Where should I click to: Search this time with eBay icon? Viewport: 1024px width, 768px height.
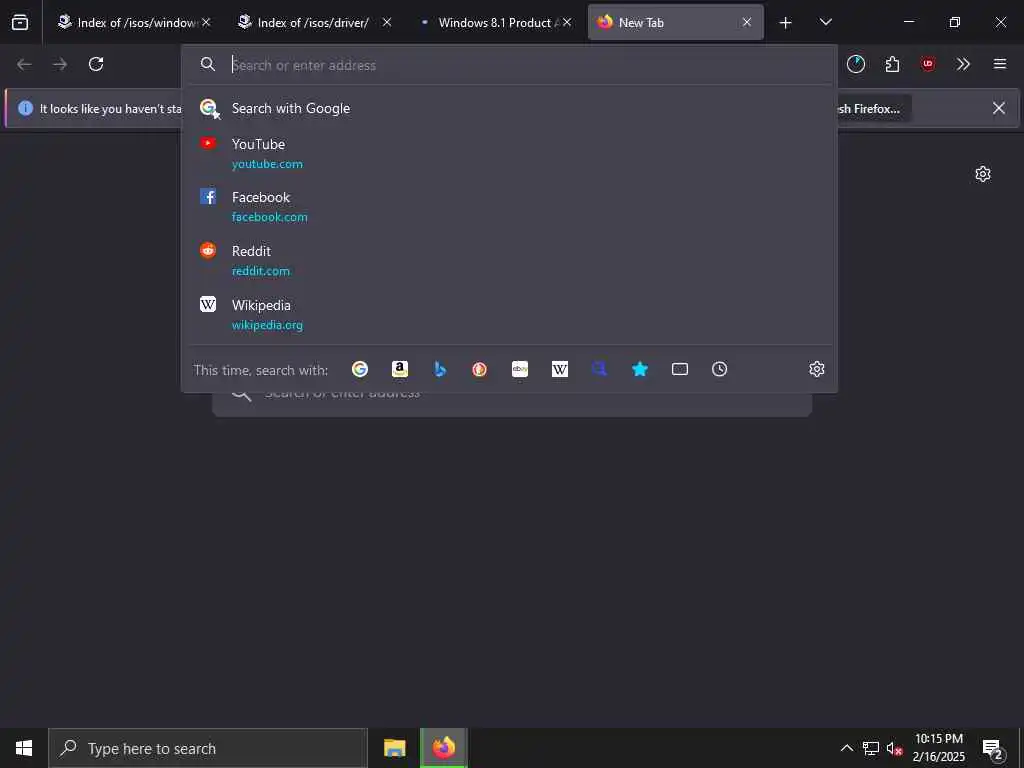(x=520, y=369)
